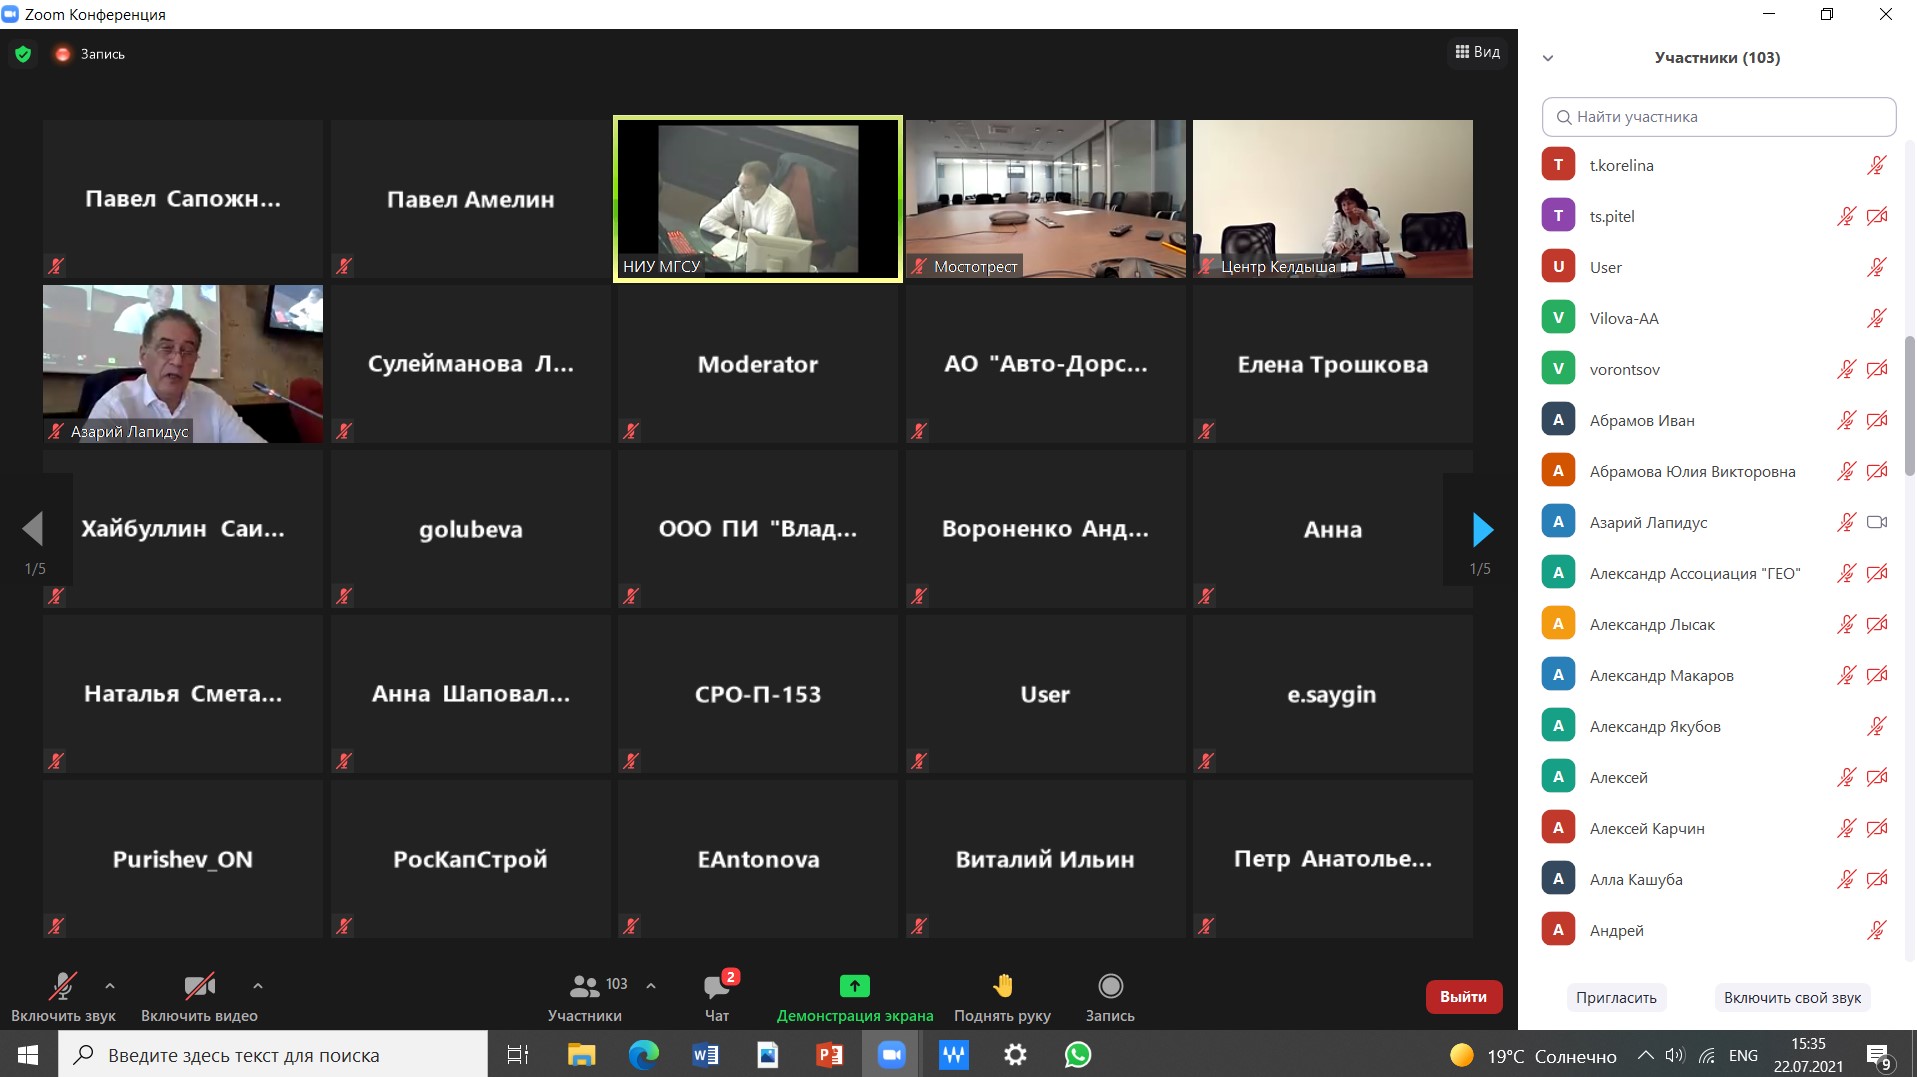Toggle Включить звук microphone button
1917x1077 pixels.
pos(63,997)
